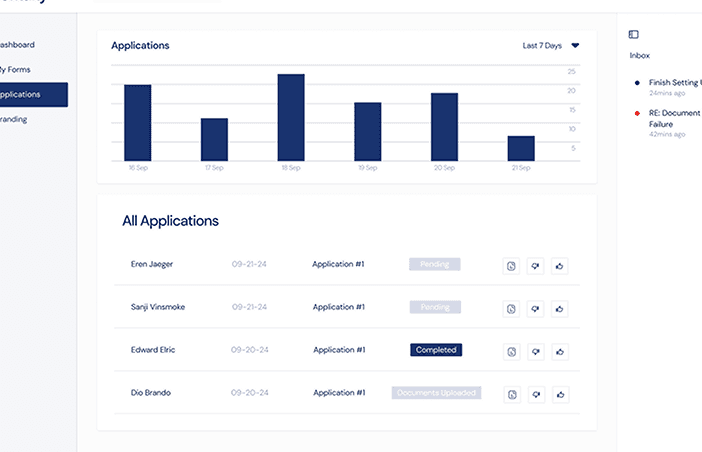Click the clock icon in Eren Jaeger's row
702x452 pixels.
[x=511, y=266]
